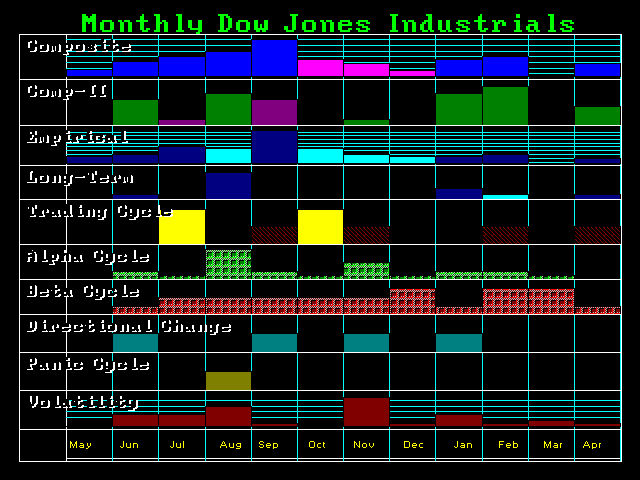Click the cyan Empirical bar for October

coord(320,156)
